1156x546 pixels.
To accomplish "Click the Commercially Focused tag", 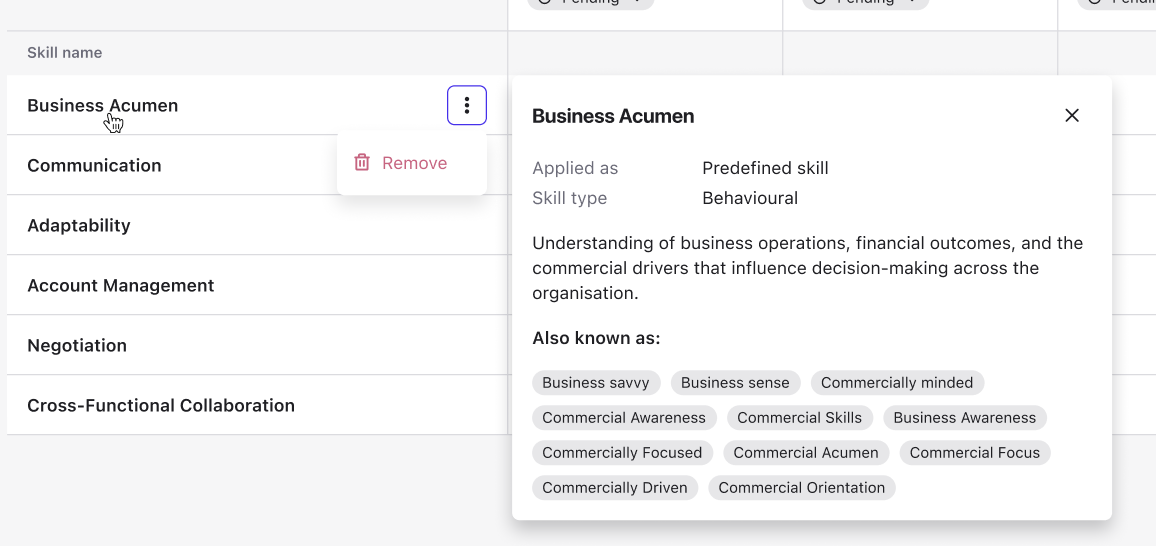I will [622, 452].
